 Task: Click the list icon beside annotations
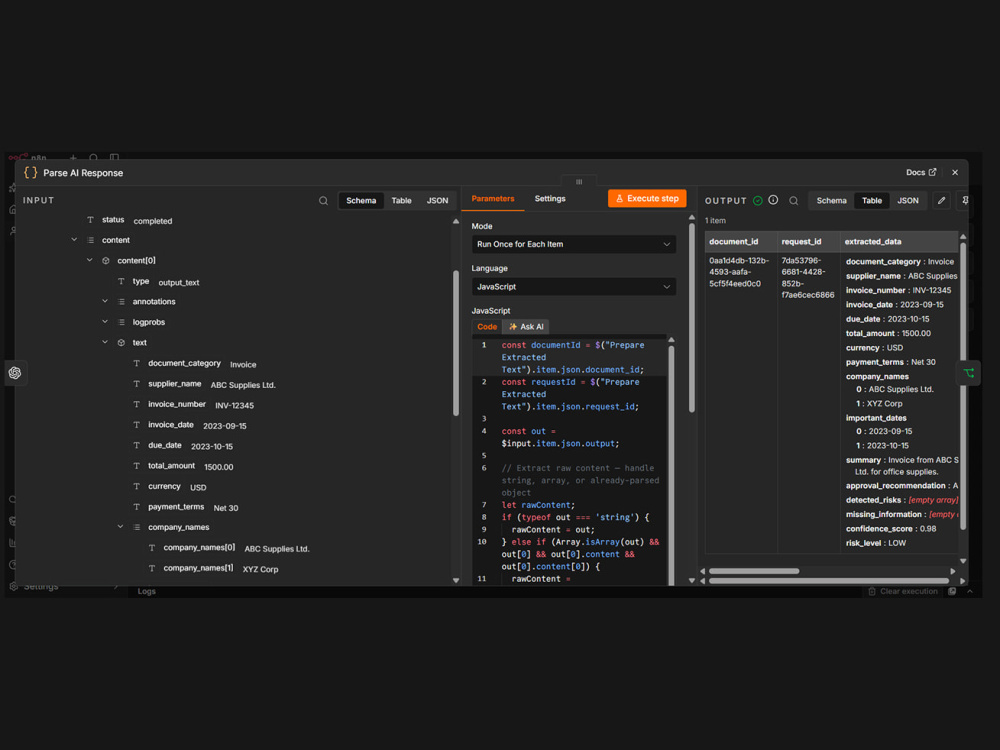tap(121, 302)
